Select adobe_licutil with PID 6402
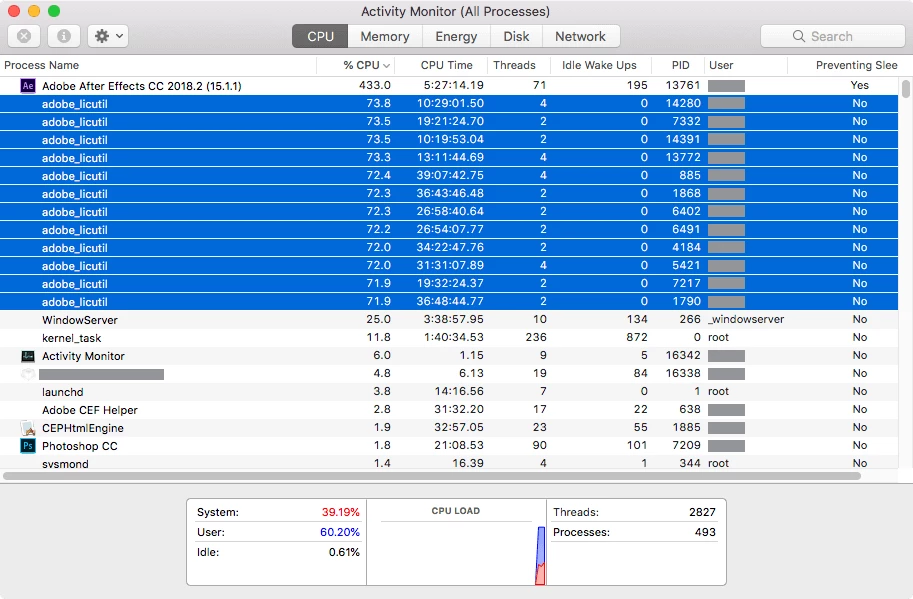Screen dimensions: 913x599 point(449,212)
